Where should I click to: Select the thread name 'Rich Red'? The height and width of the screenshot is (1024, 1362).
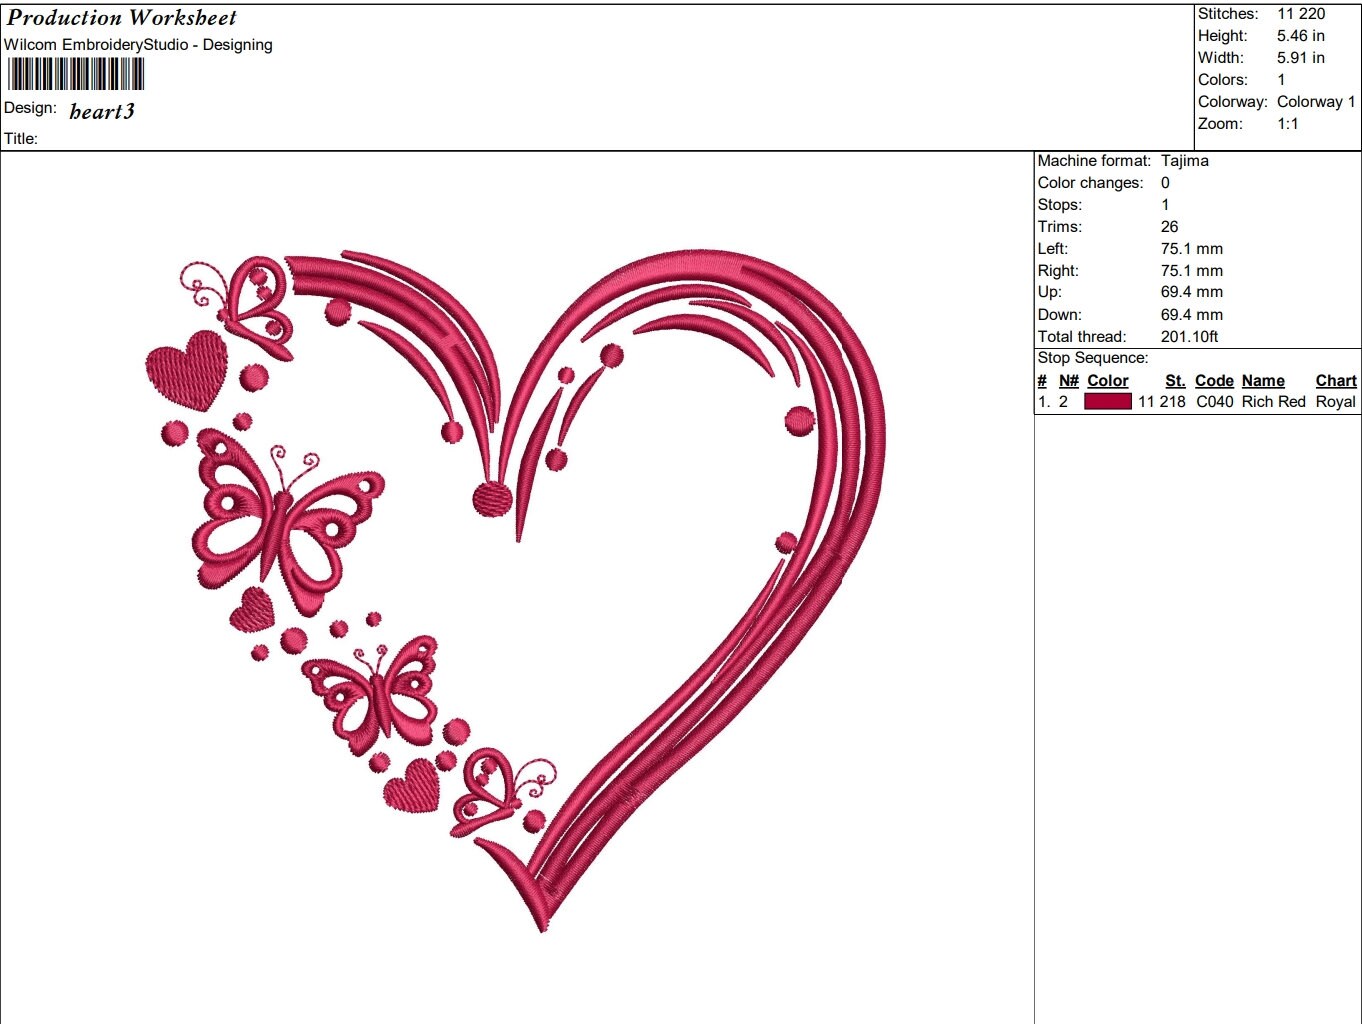[x=1274, y=402]
